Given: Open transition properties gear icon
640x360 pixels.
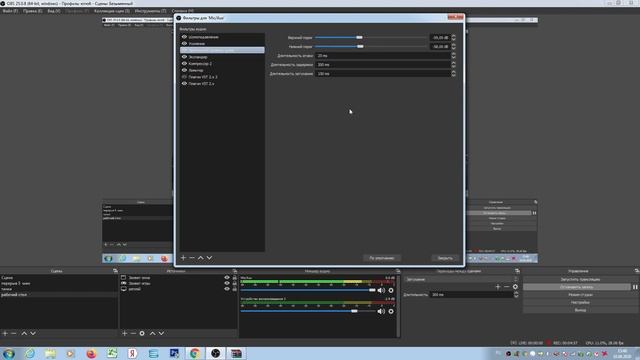Looking at the screenshot, I should click(515, 287).
